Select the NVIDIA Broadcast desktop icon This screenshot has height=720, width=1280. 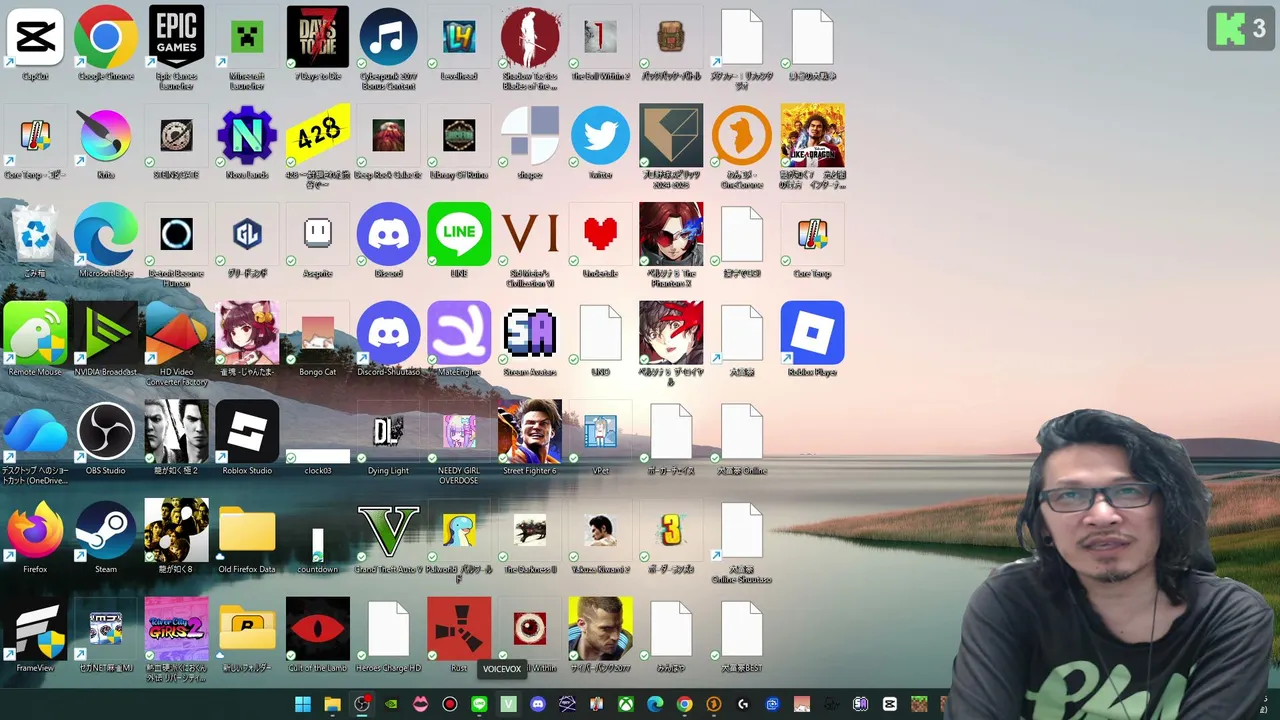[106, 333]
